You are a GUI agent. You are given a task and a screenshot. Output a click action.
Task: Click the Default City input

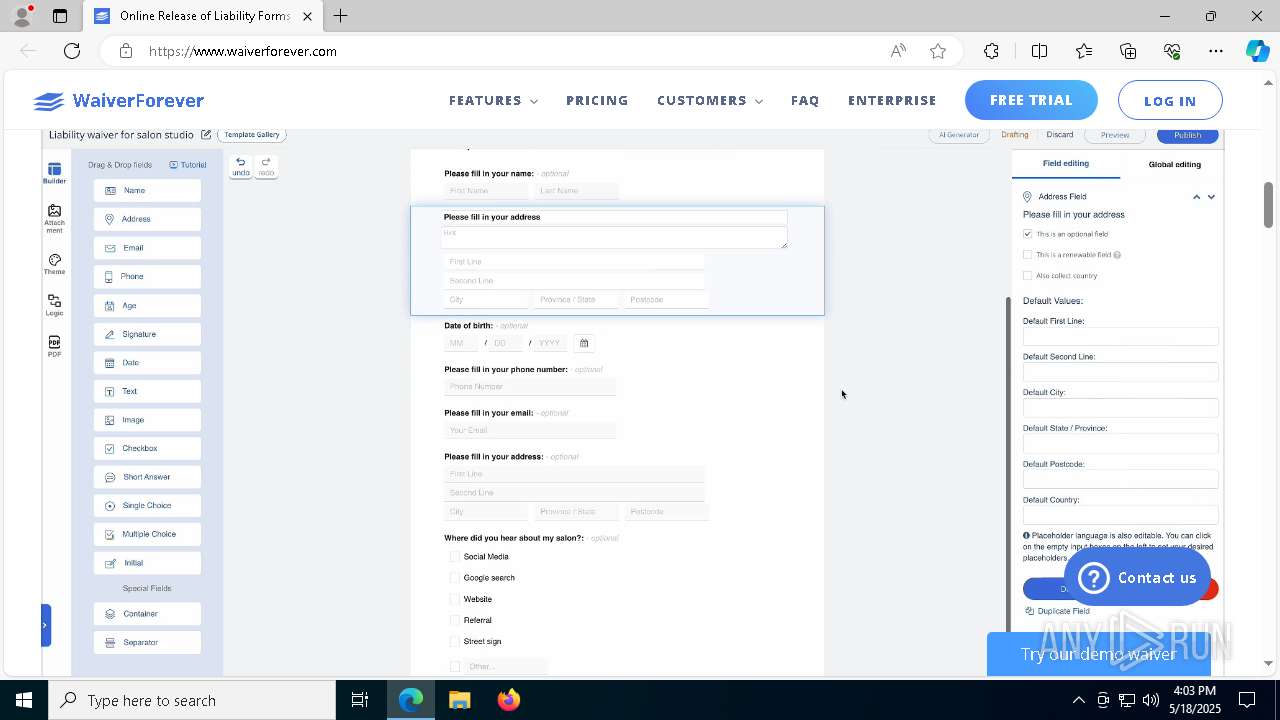coord(1120,408)
